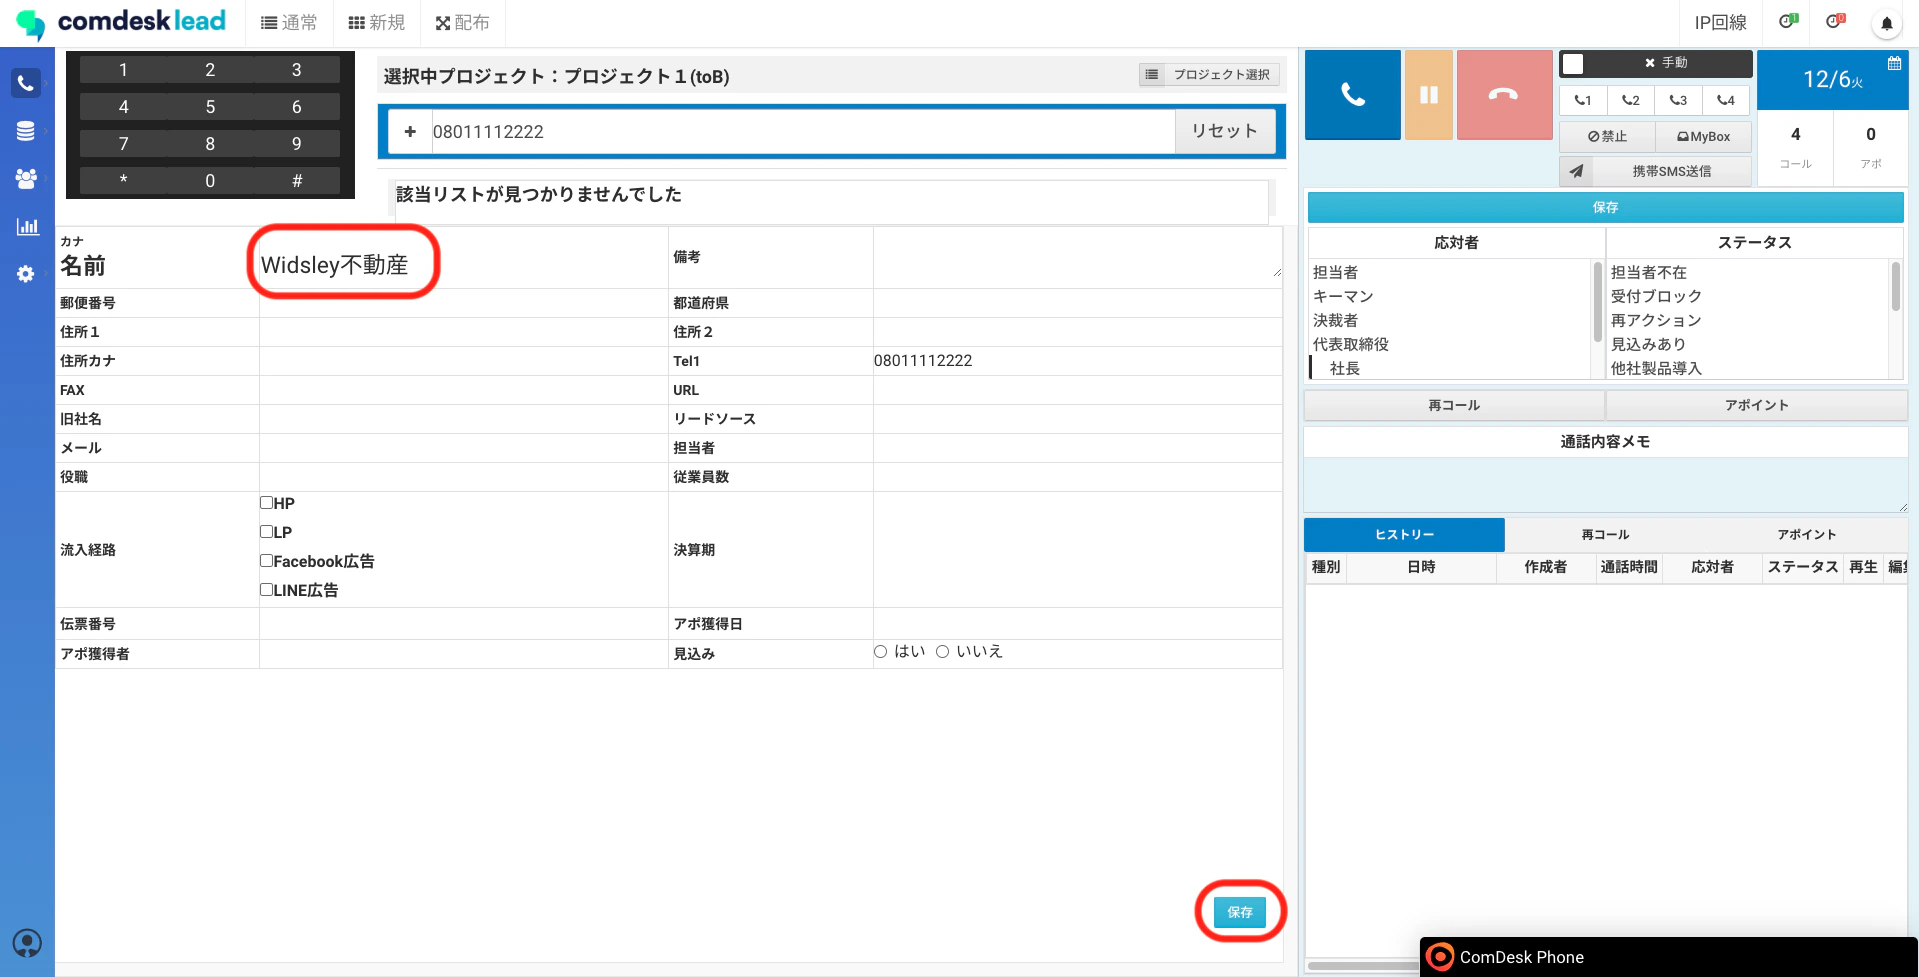Click the 再コール button under lists

[1454, 405]
